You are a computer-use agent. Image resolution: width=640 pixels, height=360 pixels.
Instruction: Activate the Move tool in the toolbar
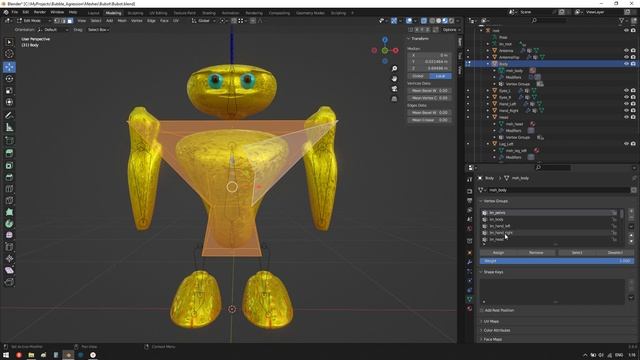[9, 67]
